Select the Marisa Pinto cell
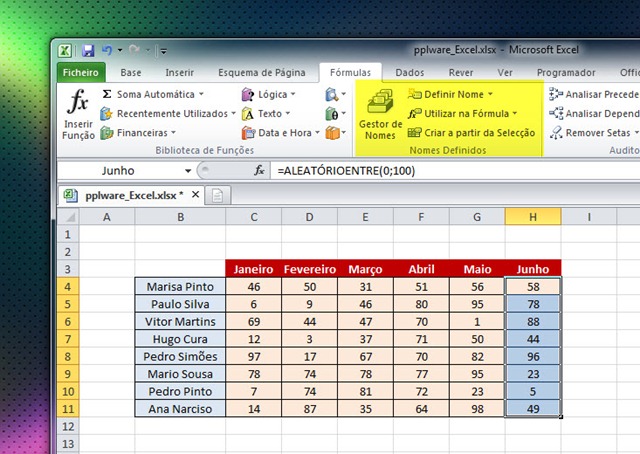Image resolution: width=640 pixels, height=454 pixels. [180, 287]
